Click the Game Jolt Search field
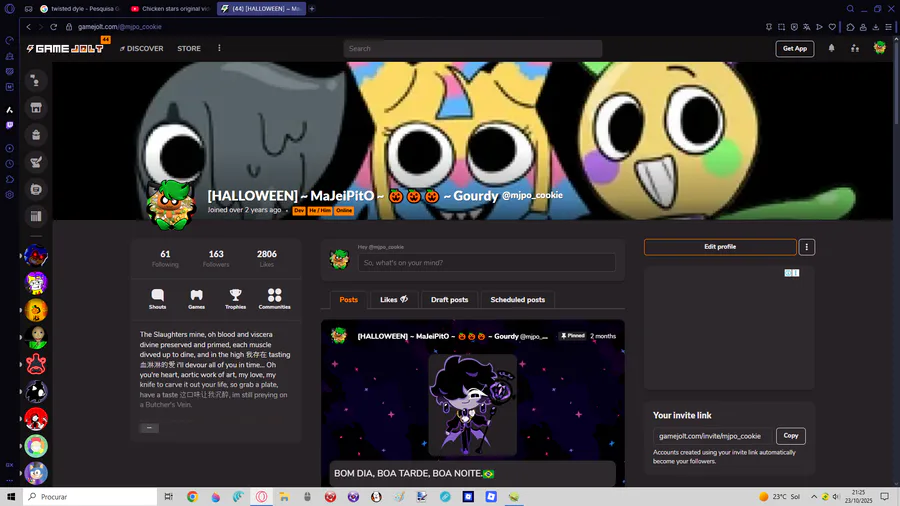This screenshot has width=900, height=506. point(473,49)
